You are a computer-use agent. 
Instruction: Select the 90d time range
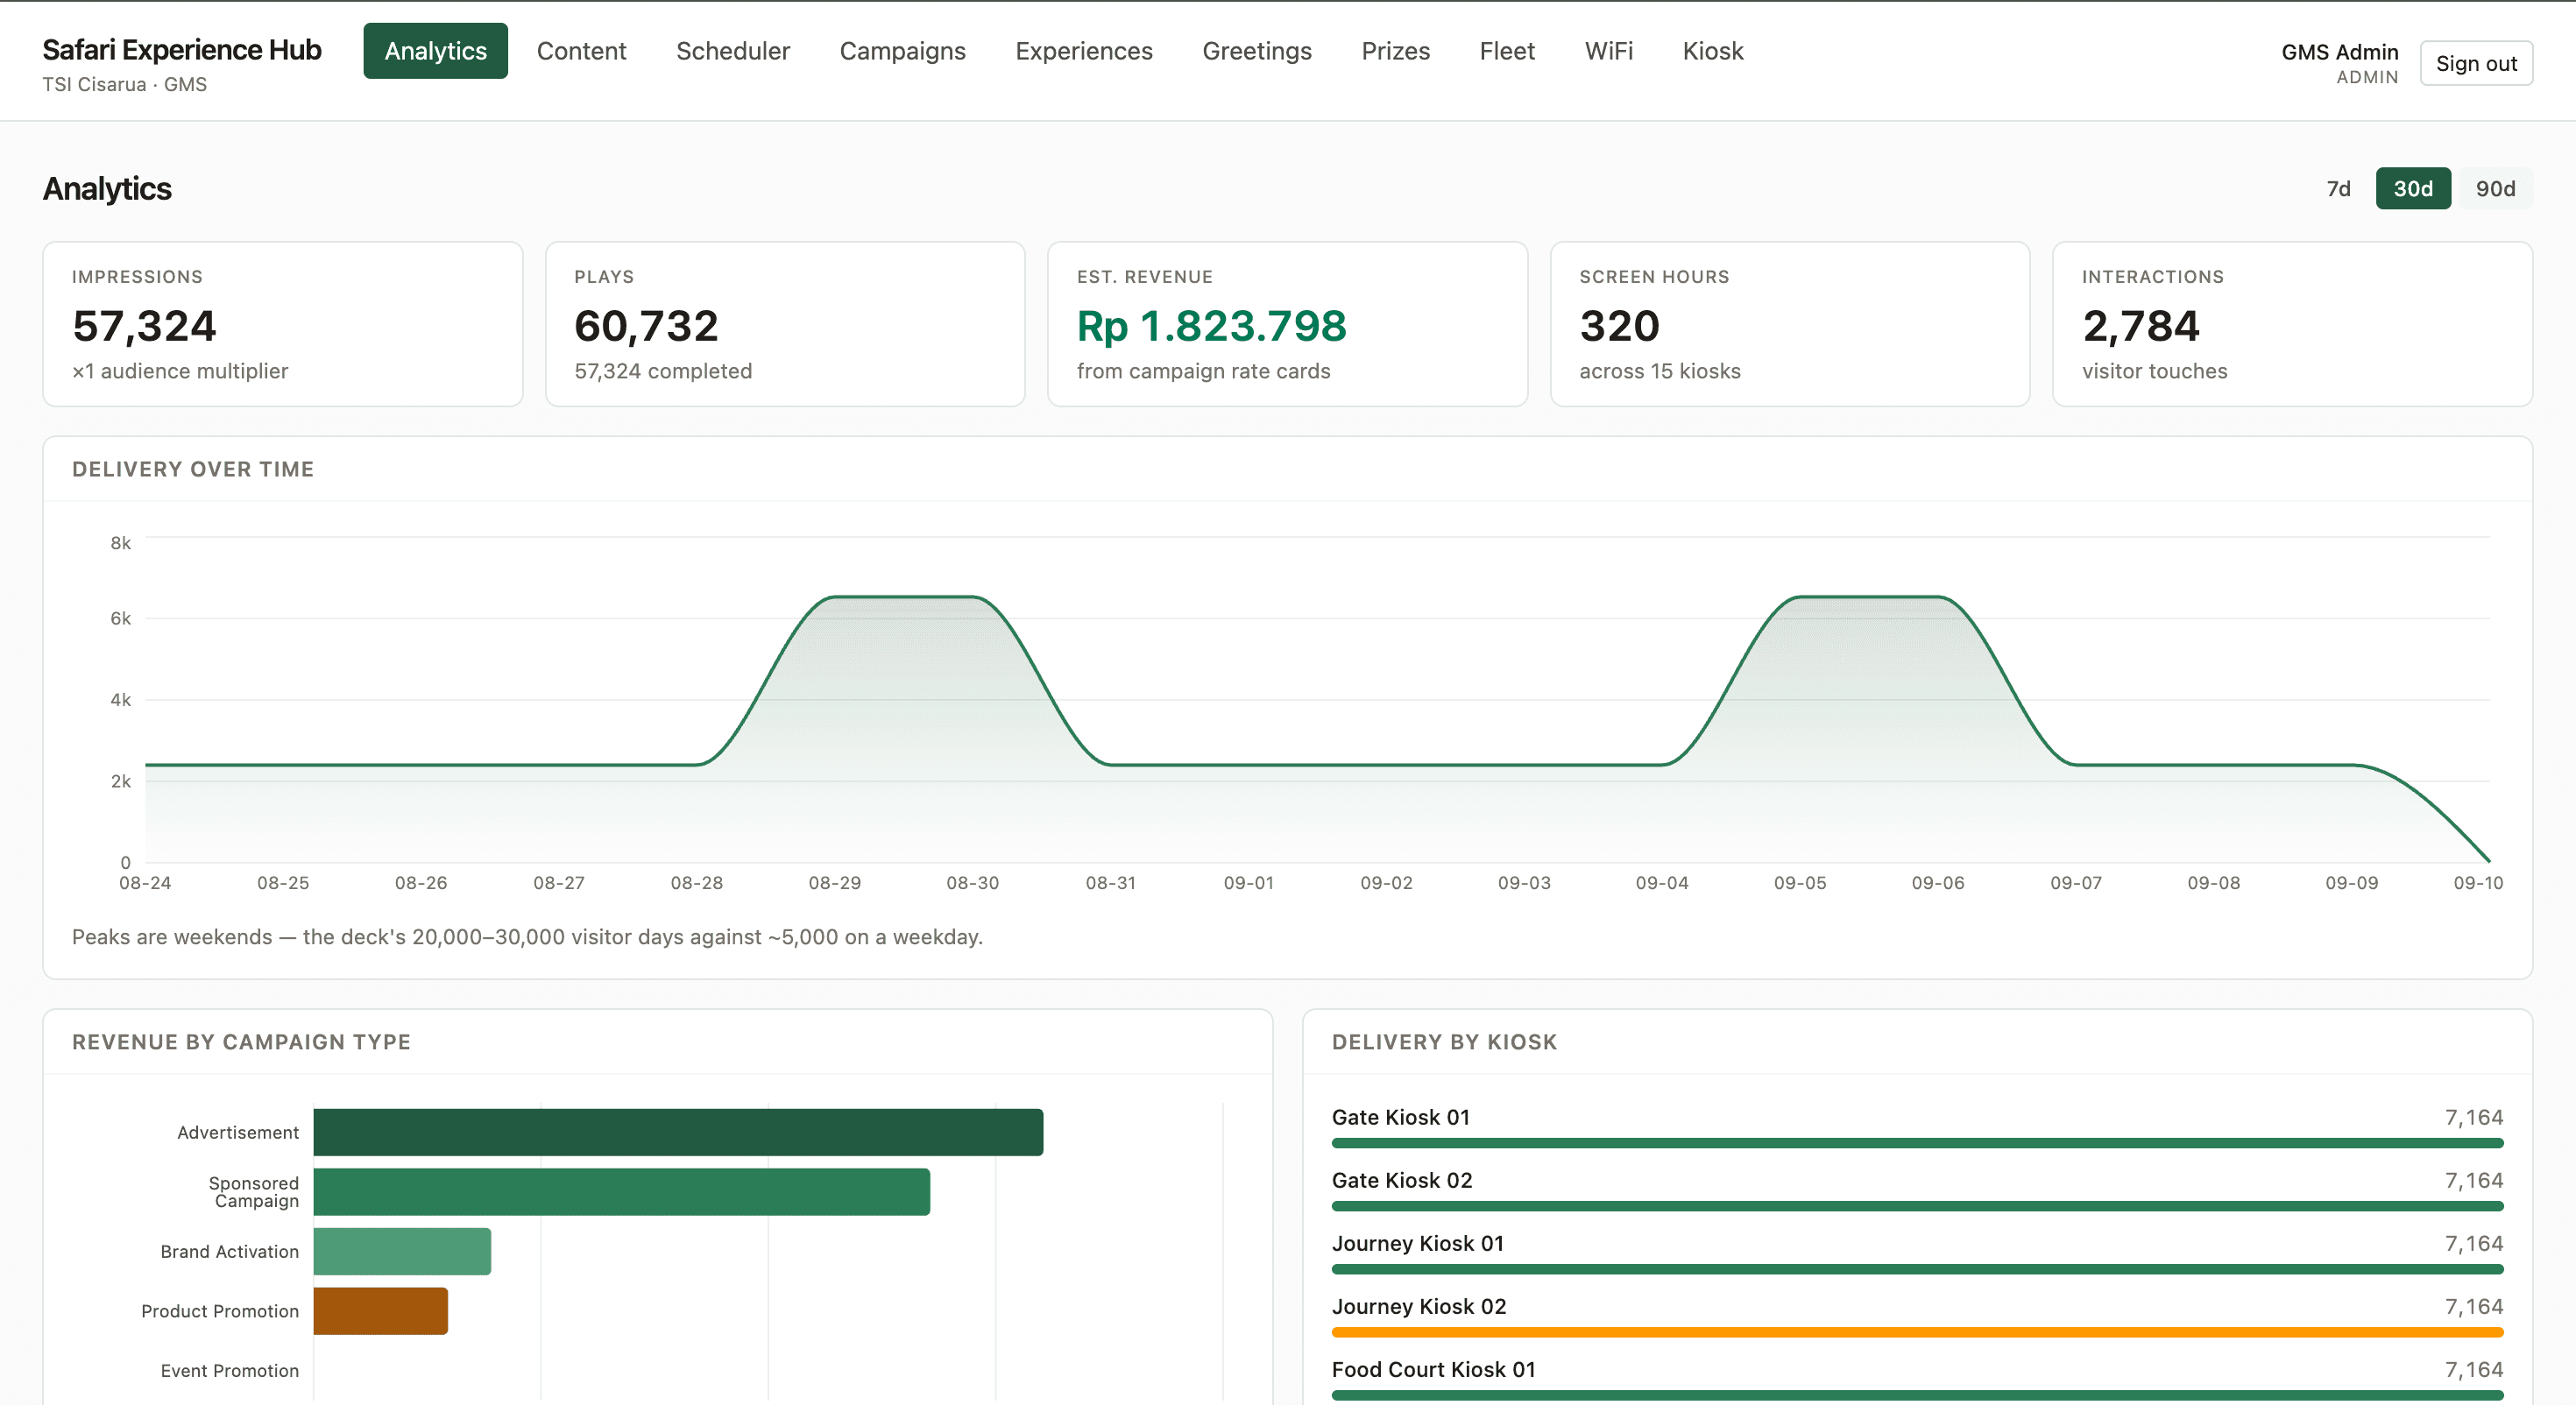(x=2495, y=188)
